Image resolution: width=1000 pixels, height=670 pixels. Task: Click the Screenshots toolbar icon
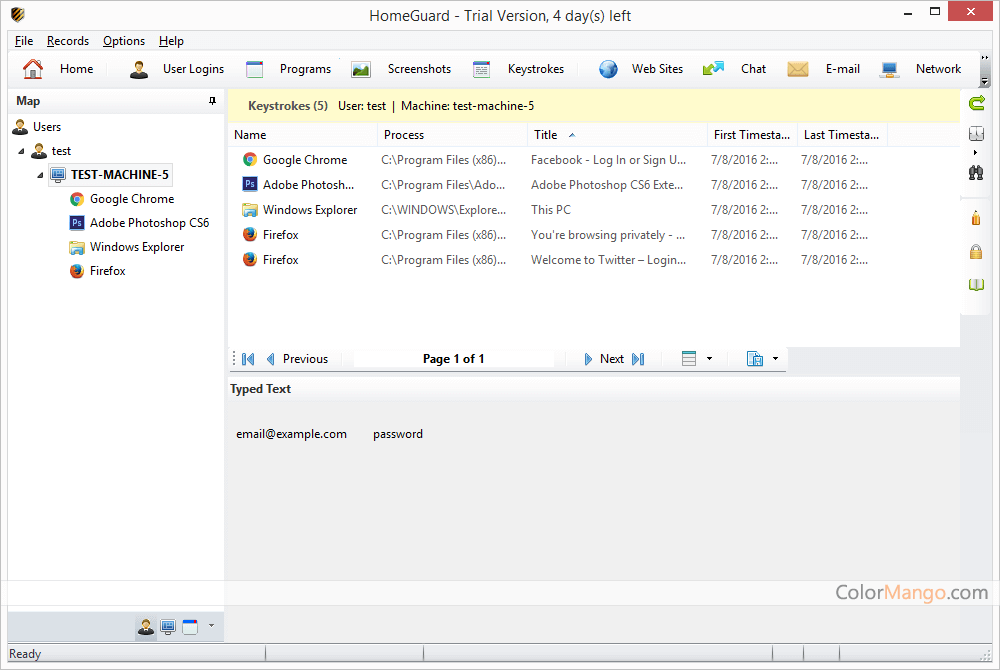361,69
